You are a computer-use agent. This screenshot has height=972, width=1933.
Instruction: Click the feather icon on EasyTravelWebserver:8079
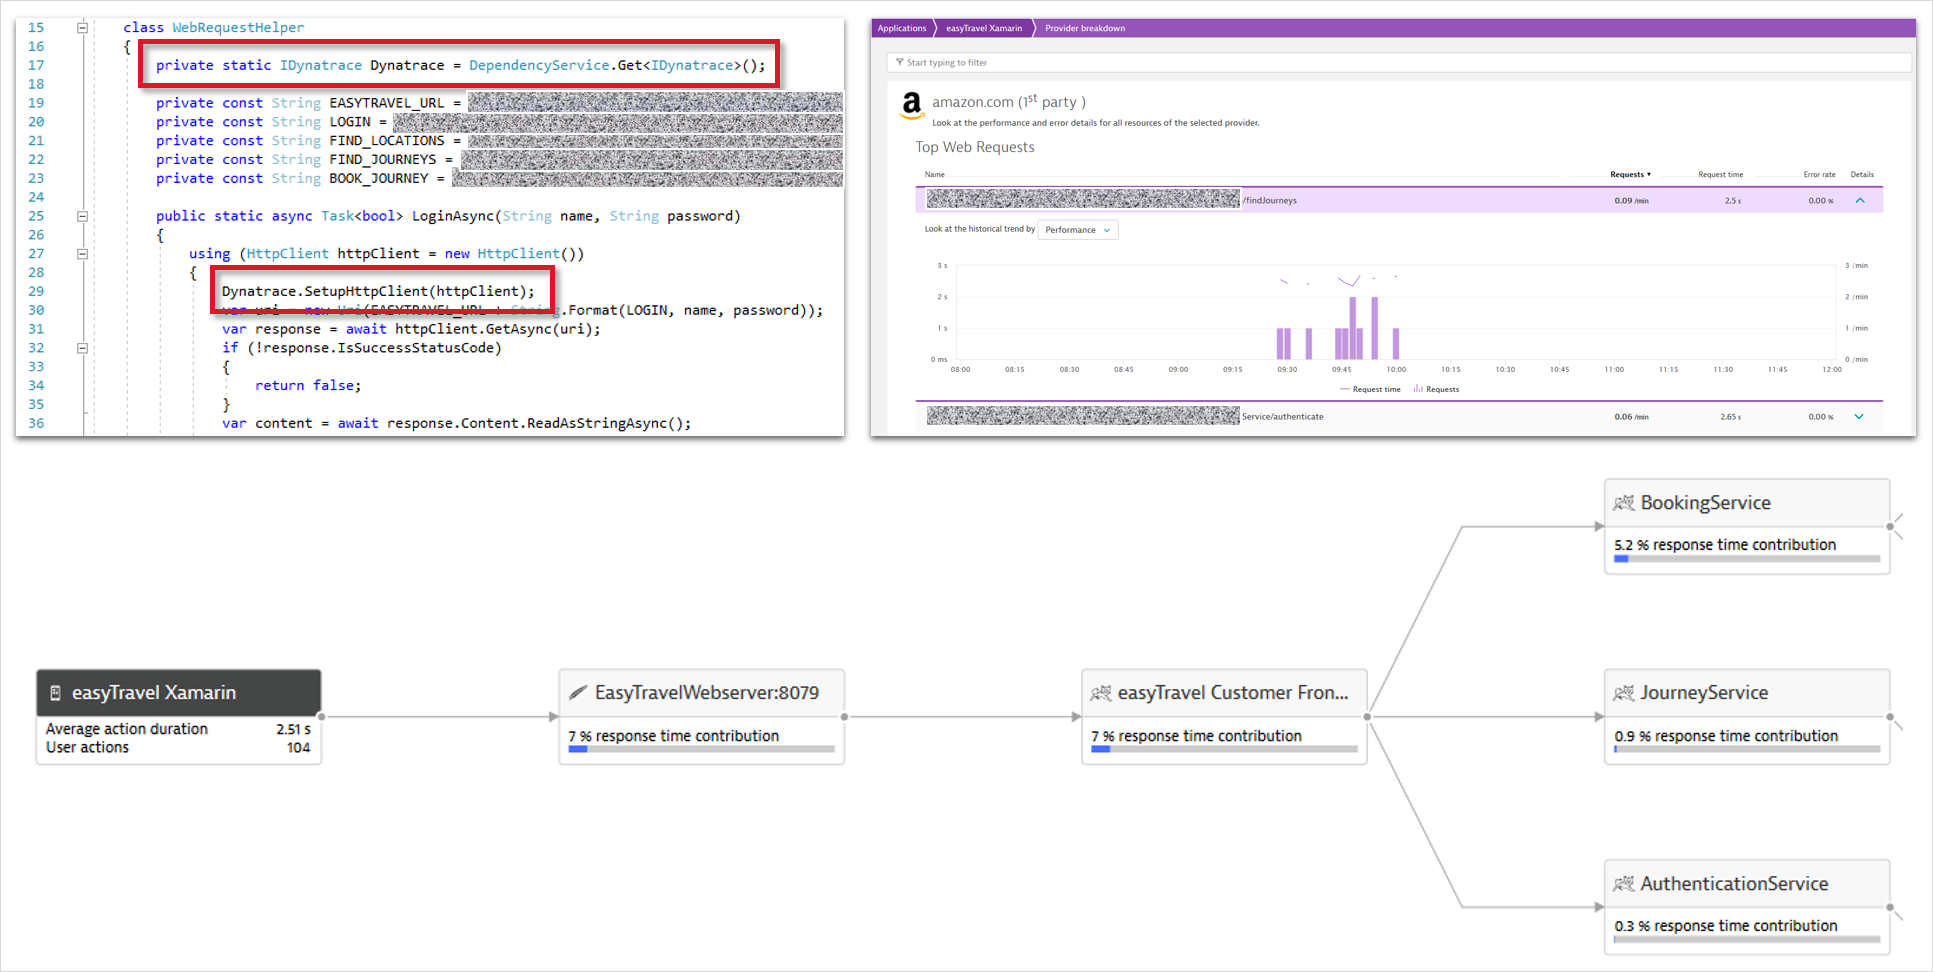click(578, 693)
